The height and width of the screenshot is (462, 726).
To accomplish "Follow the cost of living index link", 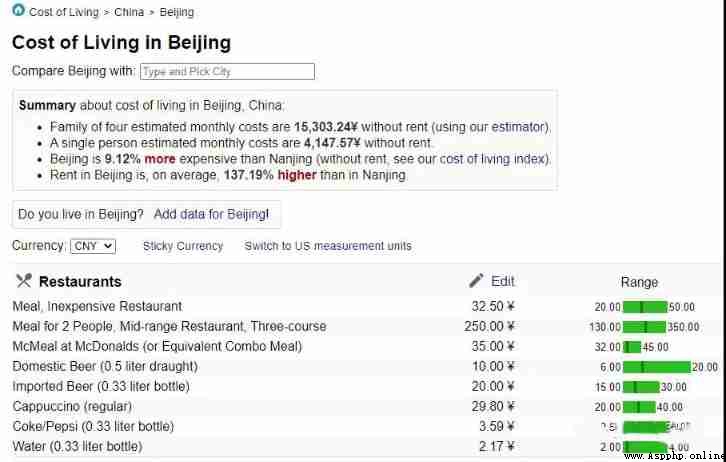I will pyautogui.click(x=492, y=159).
